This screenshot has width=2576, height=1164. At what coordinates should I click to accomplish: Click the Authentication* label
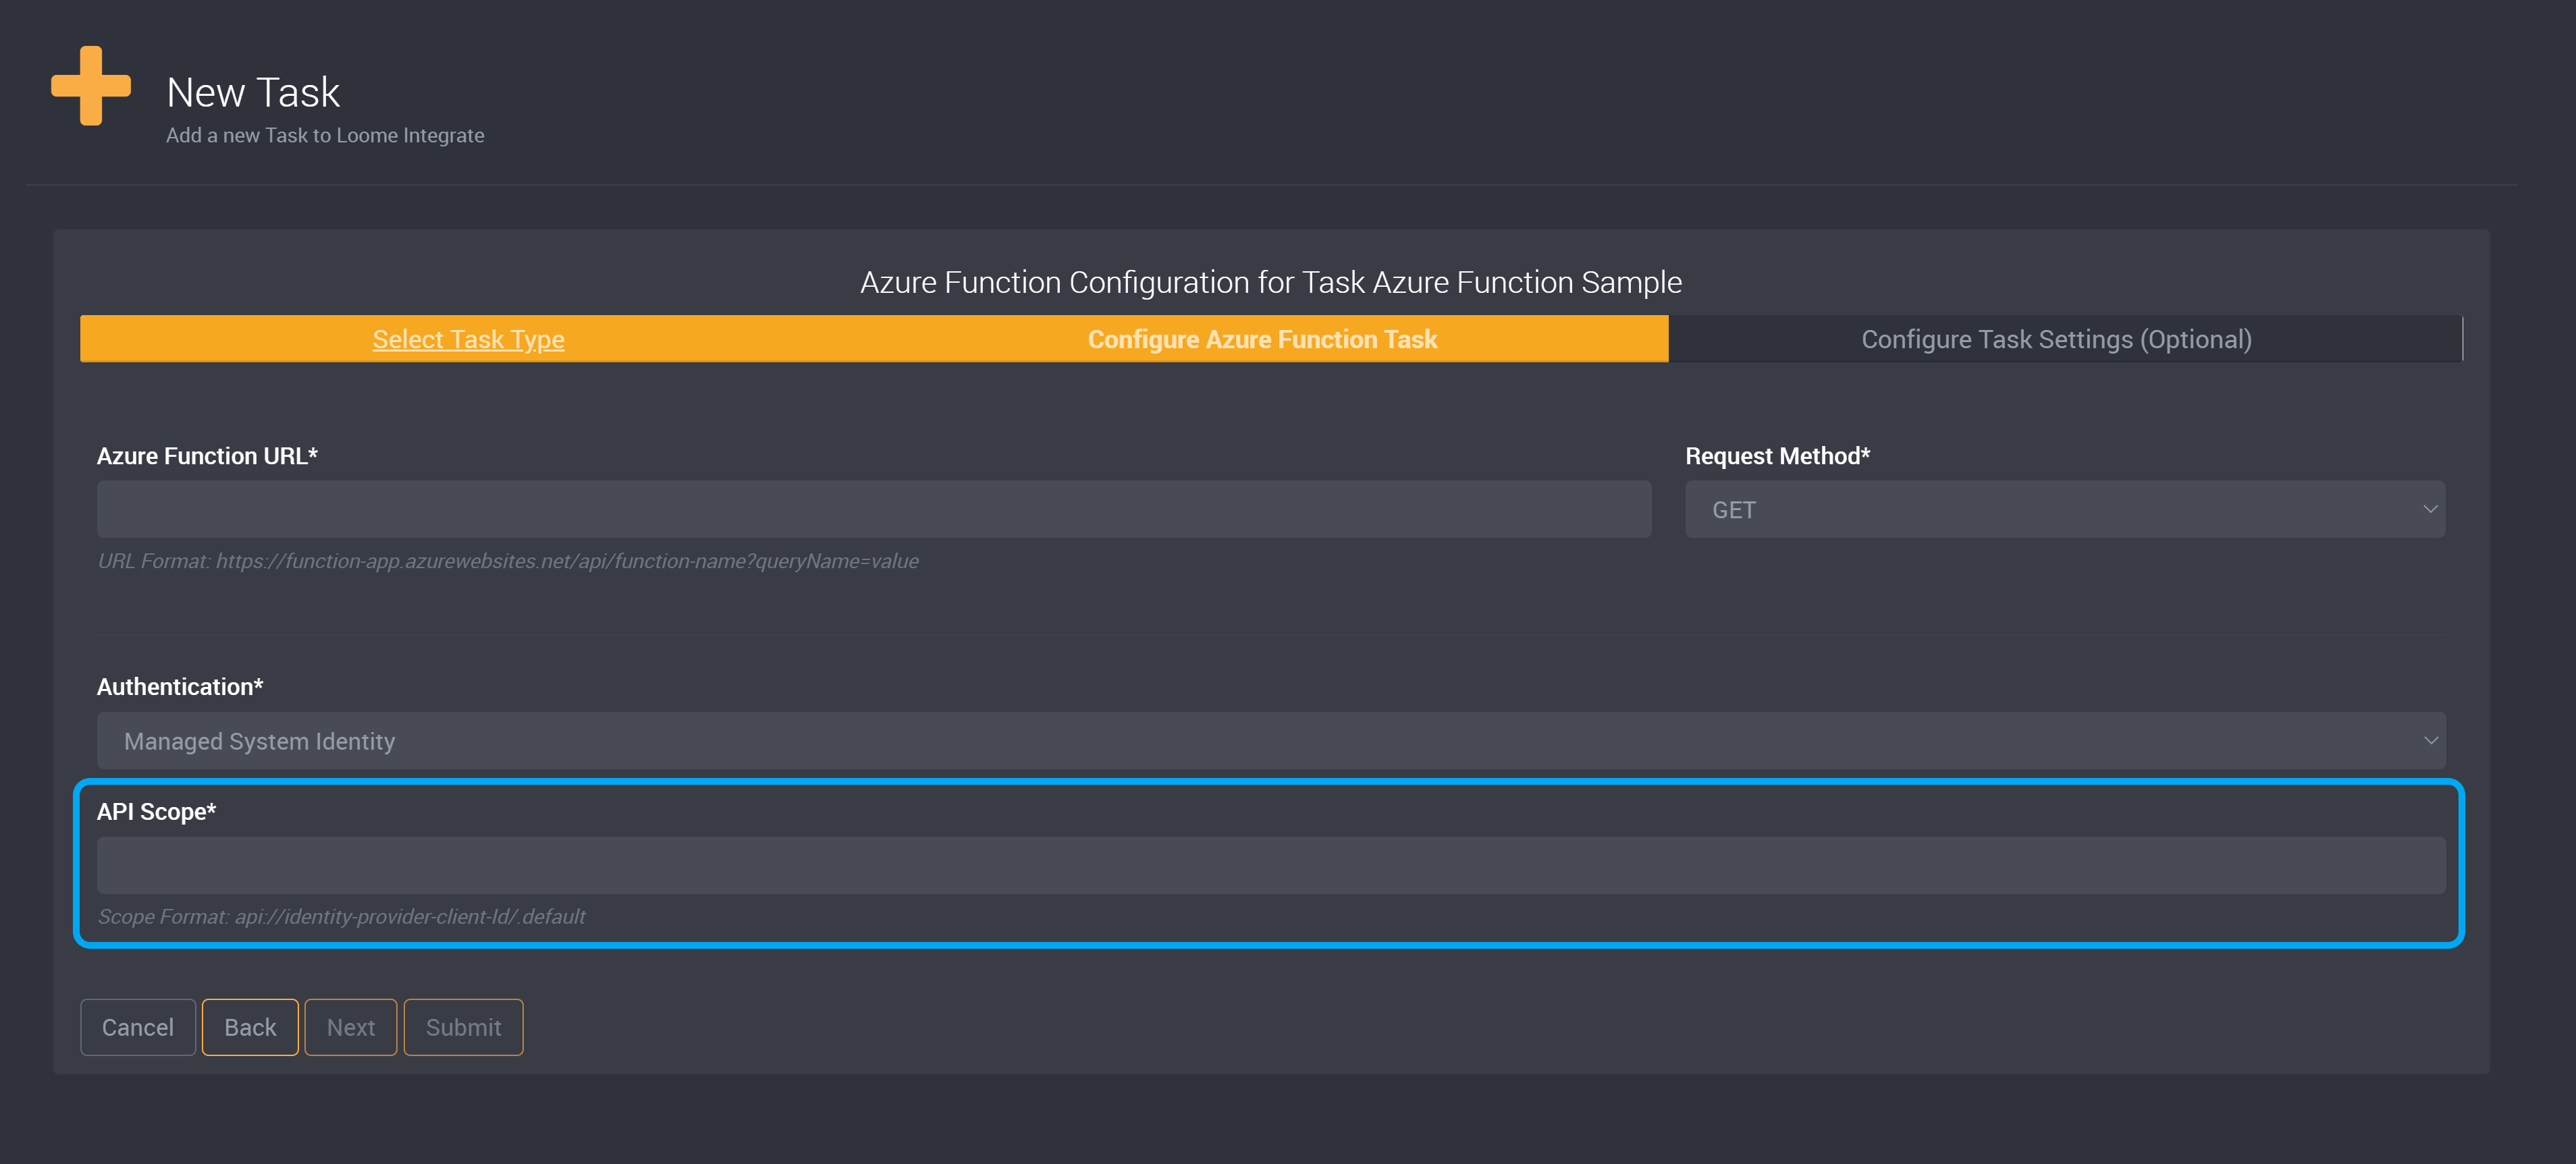click(180, 687)
